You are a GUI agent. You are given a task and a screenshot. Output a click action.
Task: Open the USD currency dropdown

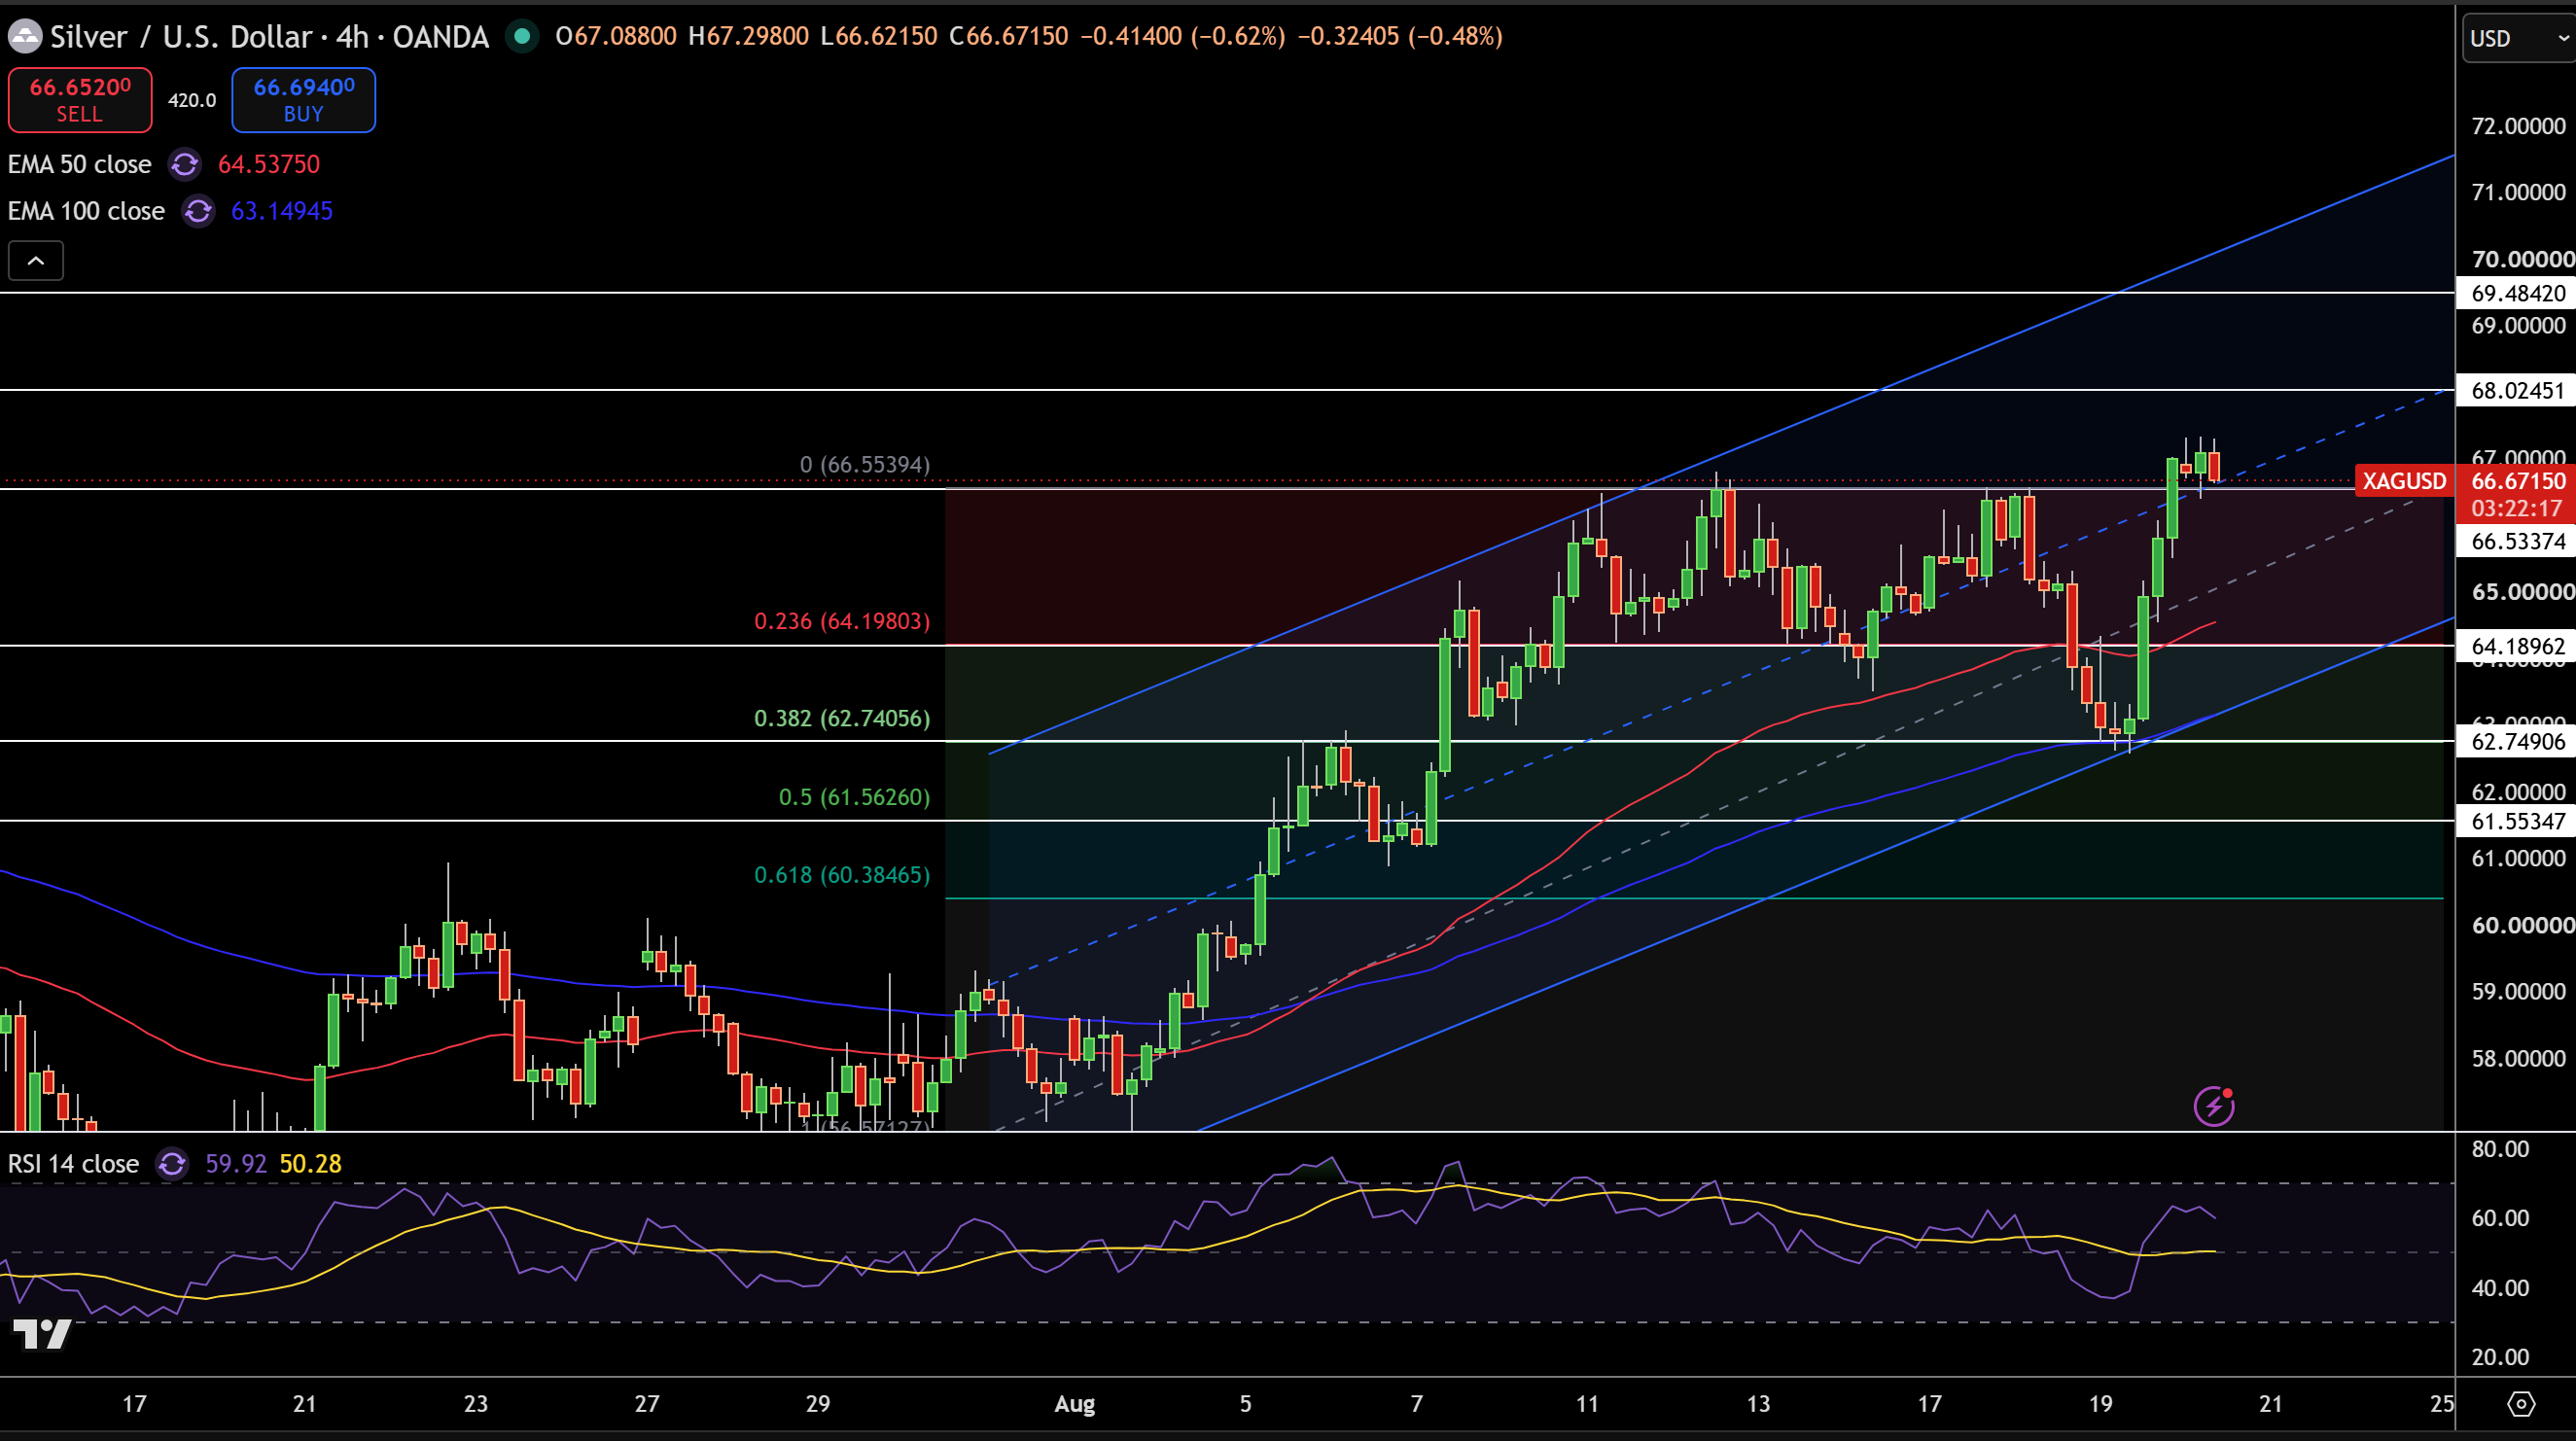pyautogui.click(x=2518, y=38)
